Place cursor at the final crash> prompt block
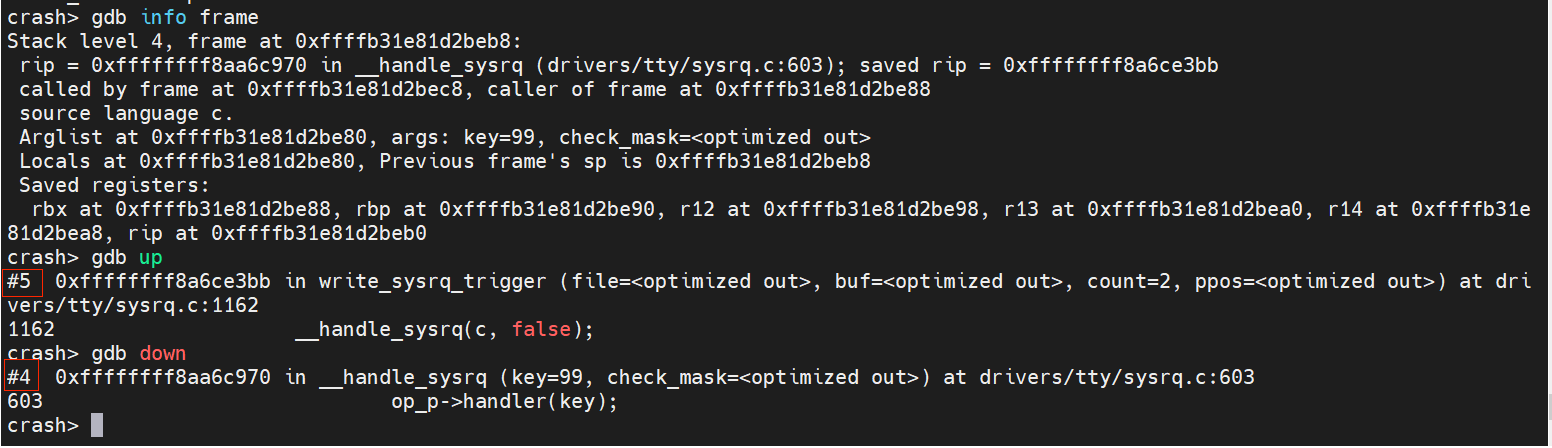This screenshot has width=1552, height=448. 97,425
